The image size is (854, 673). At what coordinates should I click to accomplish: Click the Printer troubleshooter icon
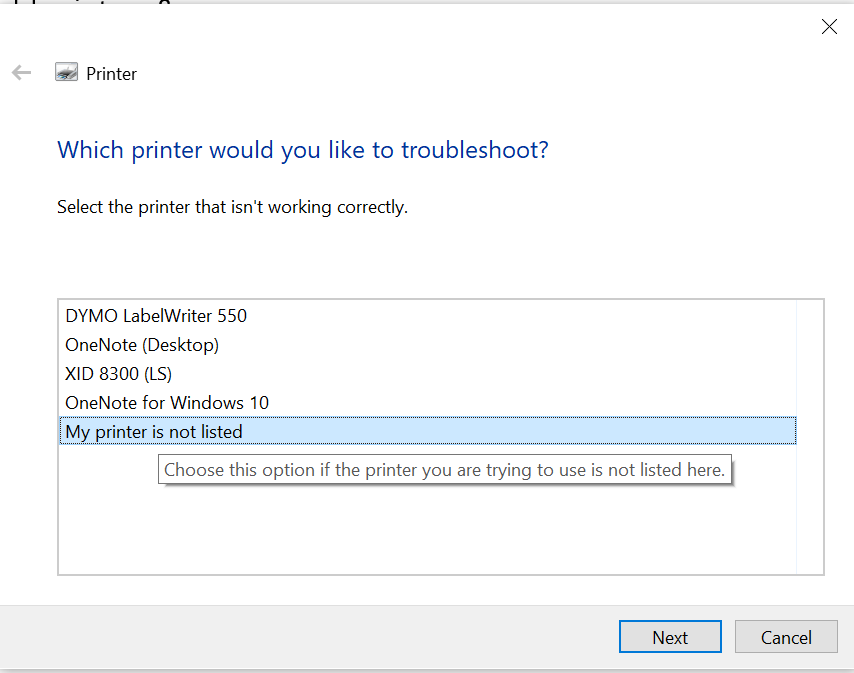66,72
